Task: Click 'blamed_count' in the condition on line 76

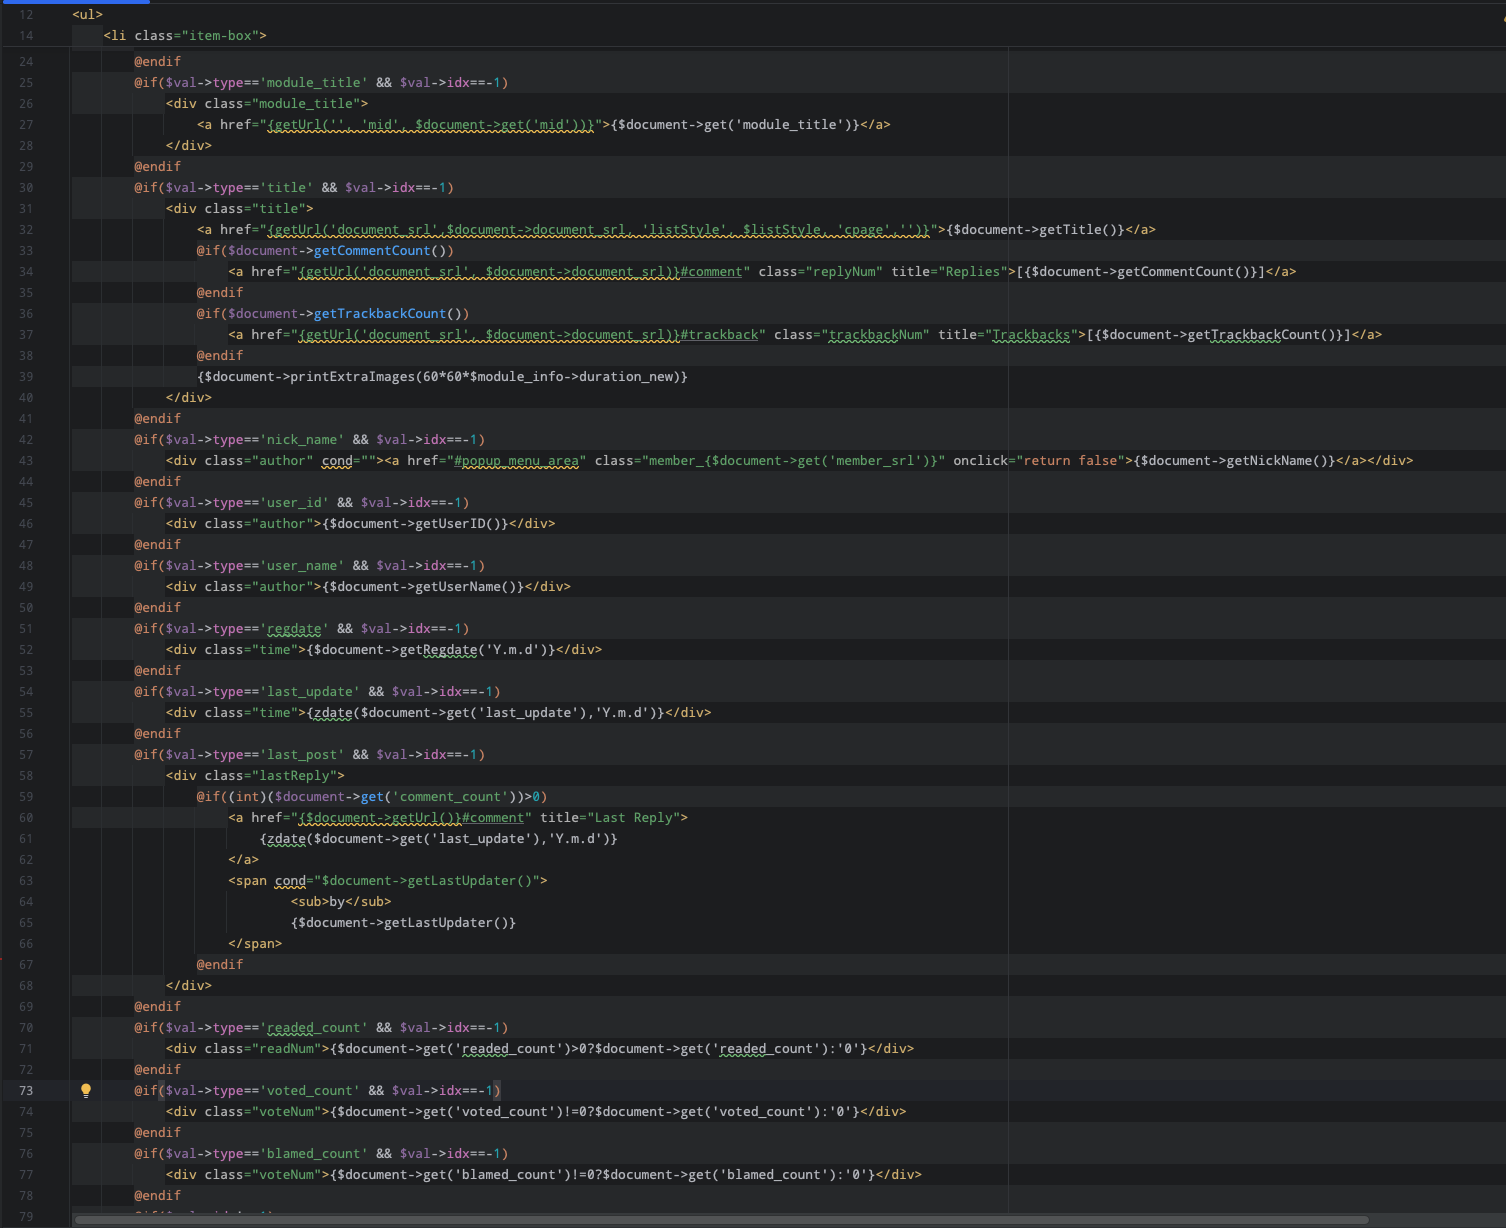Action: 314,1154
